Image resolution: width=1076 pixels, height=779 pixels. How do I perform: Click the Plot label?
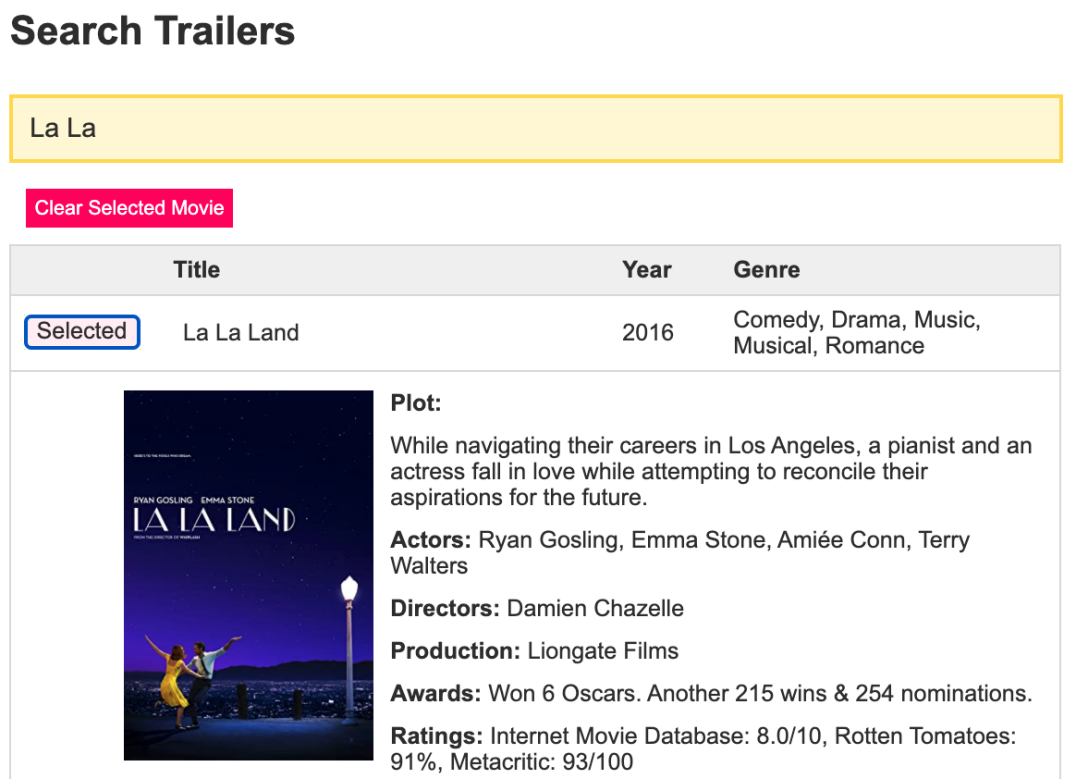(x=415, y=404)
